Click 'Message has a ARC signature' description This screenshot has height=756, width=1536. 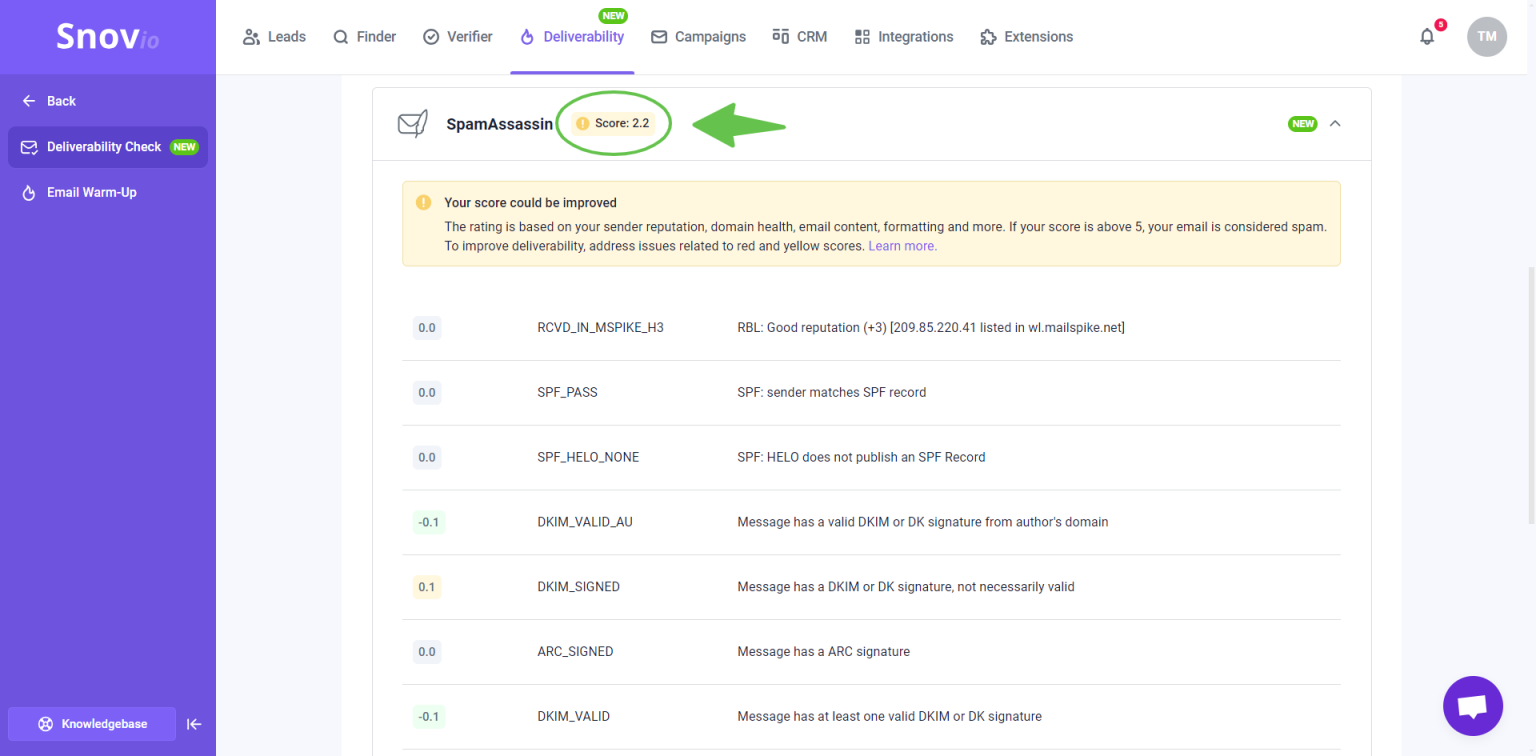[x=824, y=652]
